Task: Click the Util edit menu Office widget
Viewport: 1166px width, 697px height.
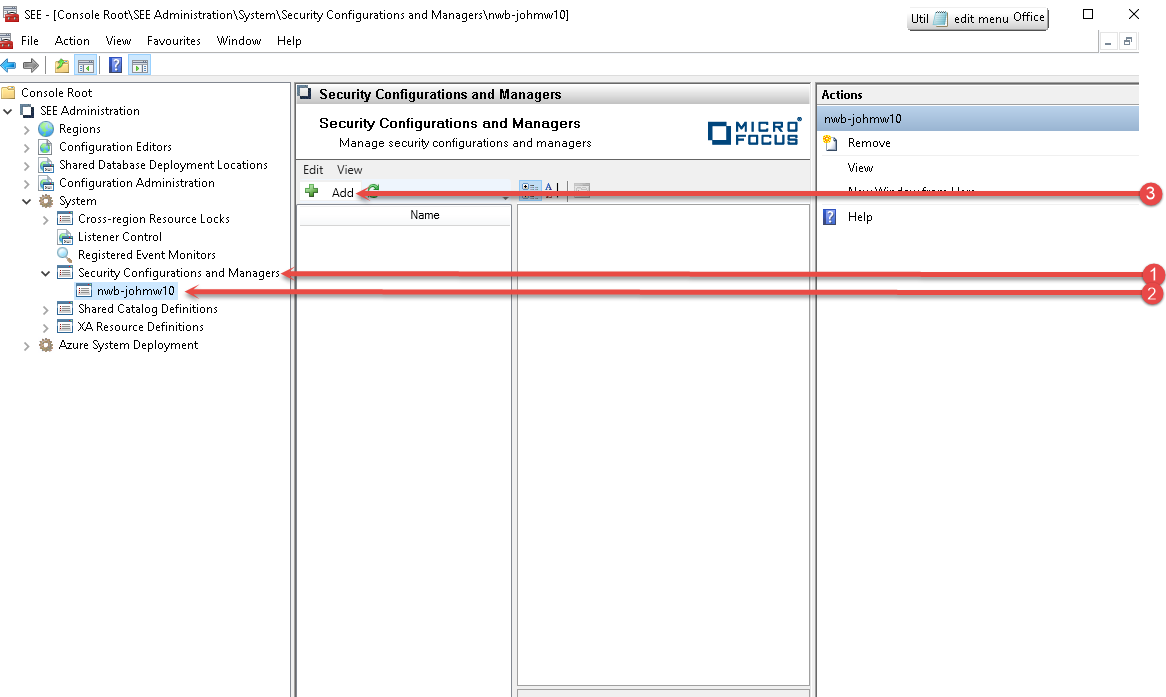Action: pyautogui.click(x=977, y=19)
